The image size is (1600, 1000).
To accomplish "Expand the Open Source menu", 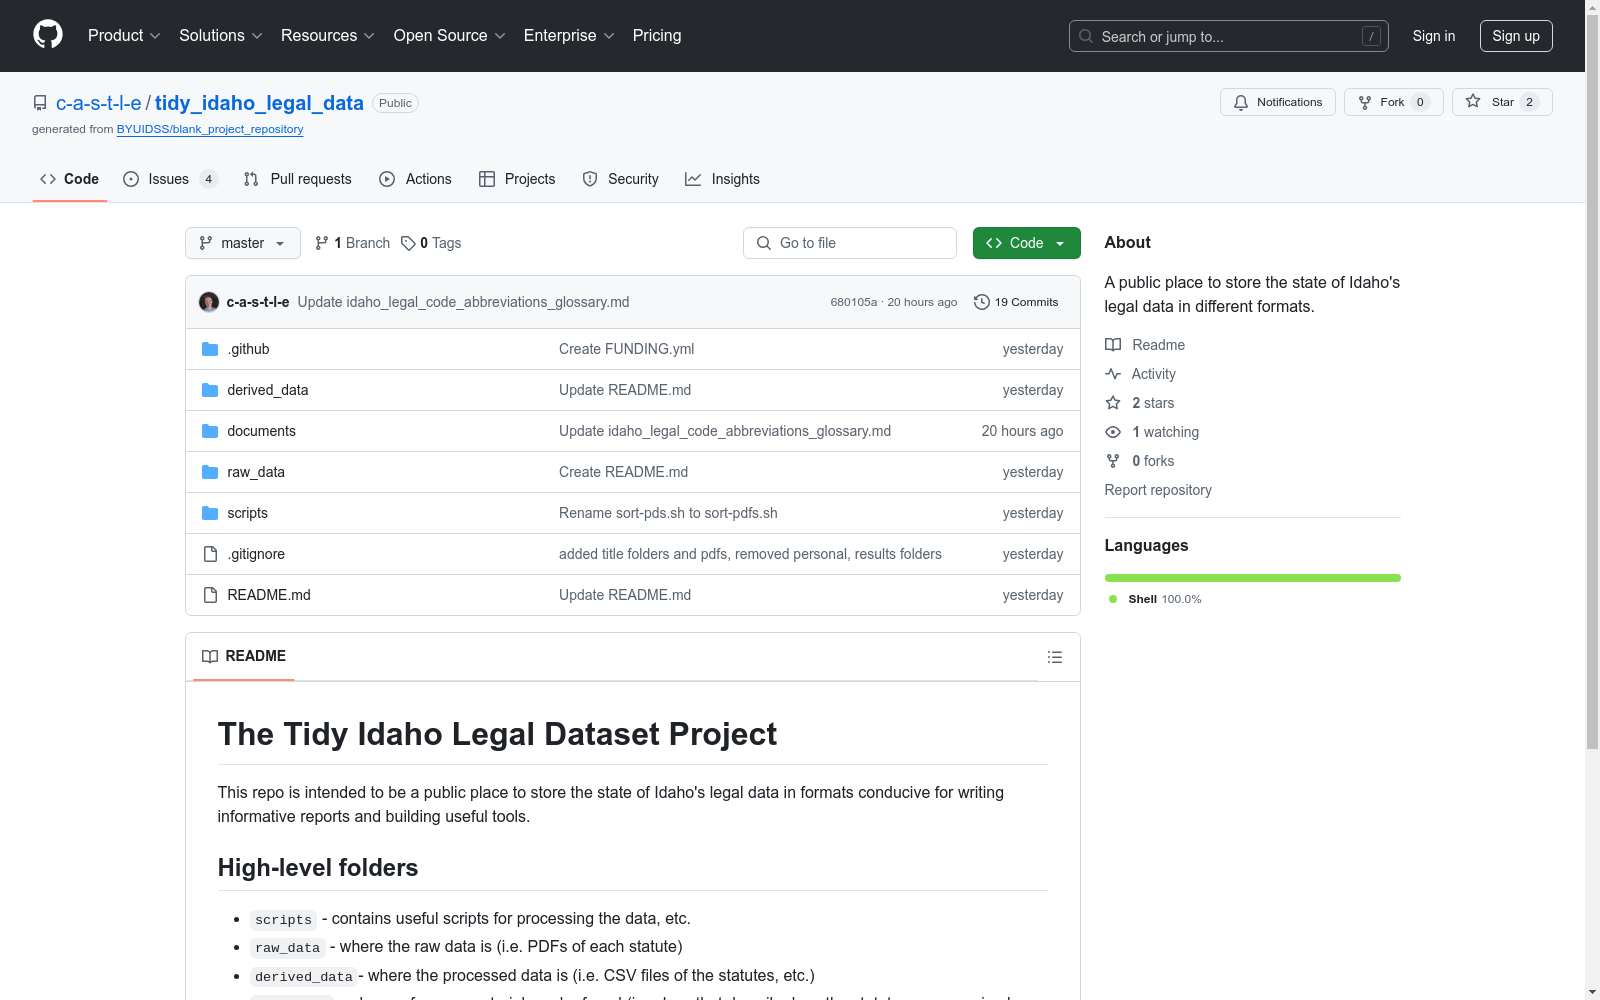I will tap(450, 35).
